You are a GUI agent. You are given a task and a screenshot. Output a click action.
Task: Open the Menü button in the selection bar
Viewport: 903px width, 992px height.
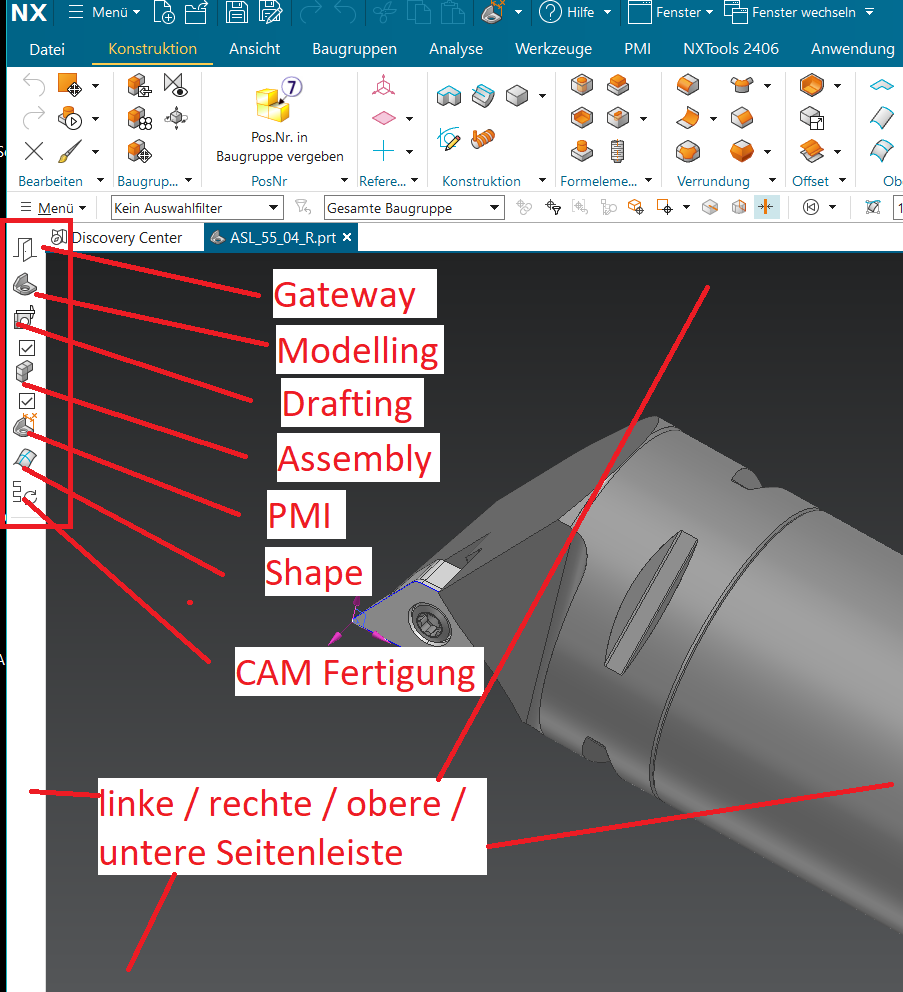tap(53, 208)
